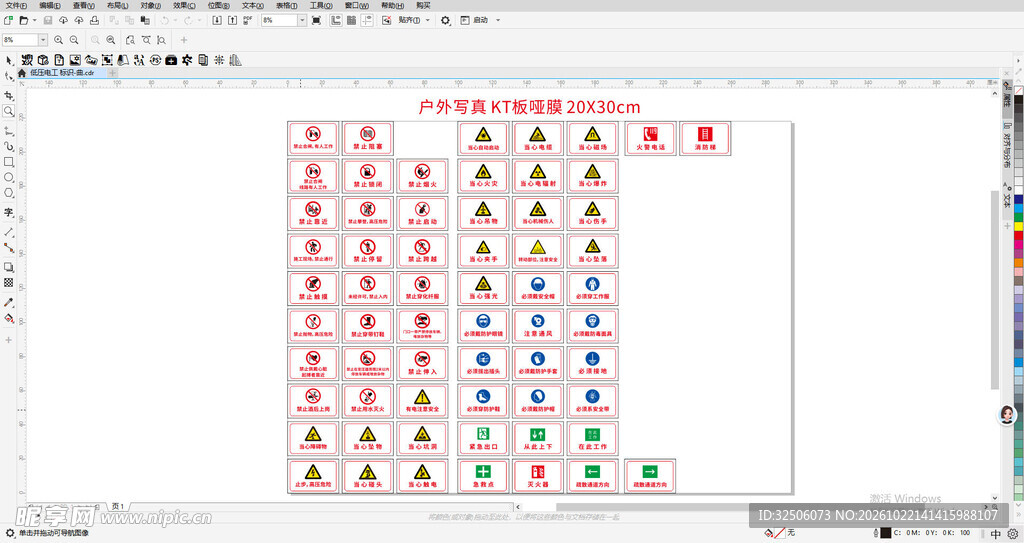The height and width of the screenshot is (543, 1024).
Task: Select the Freehand curve tool
Action: [x=8, y=131]
